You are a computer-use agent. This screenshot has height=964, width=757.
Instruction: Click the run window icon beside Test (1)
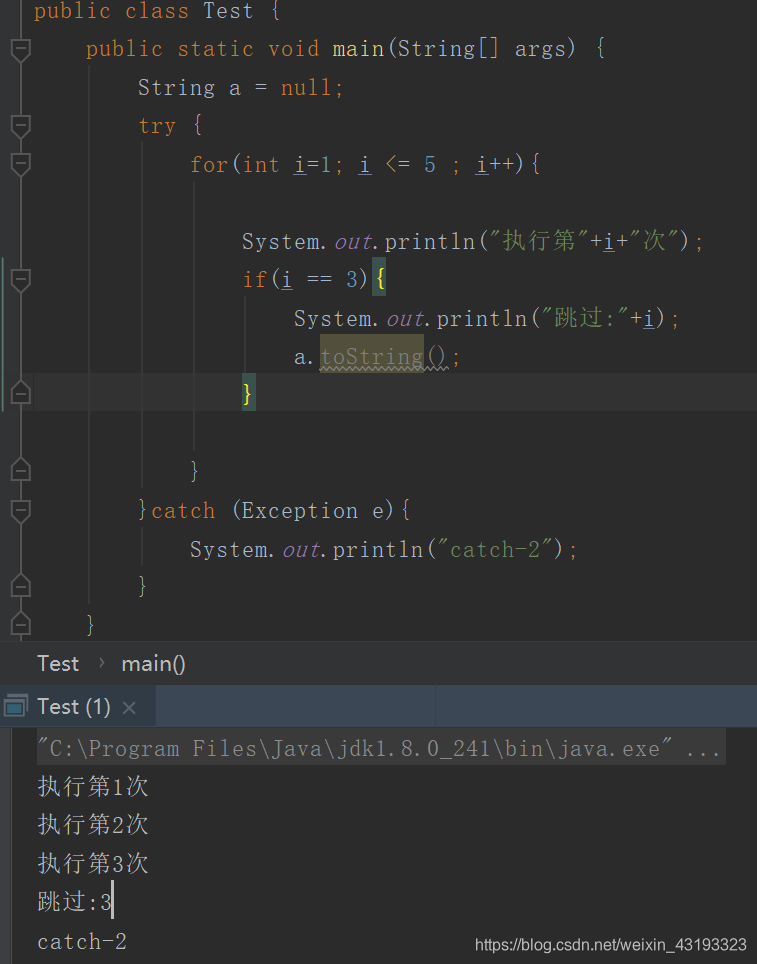pos(15,706)
